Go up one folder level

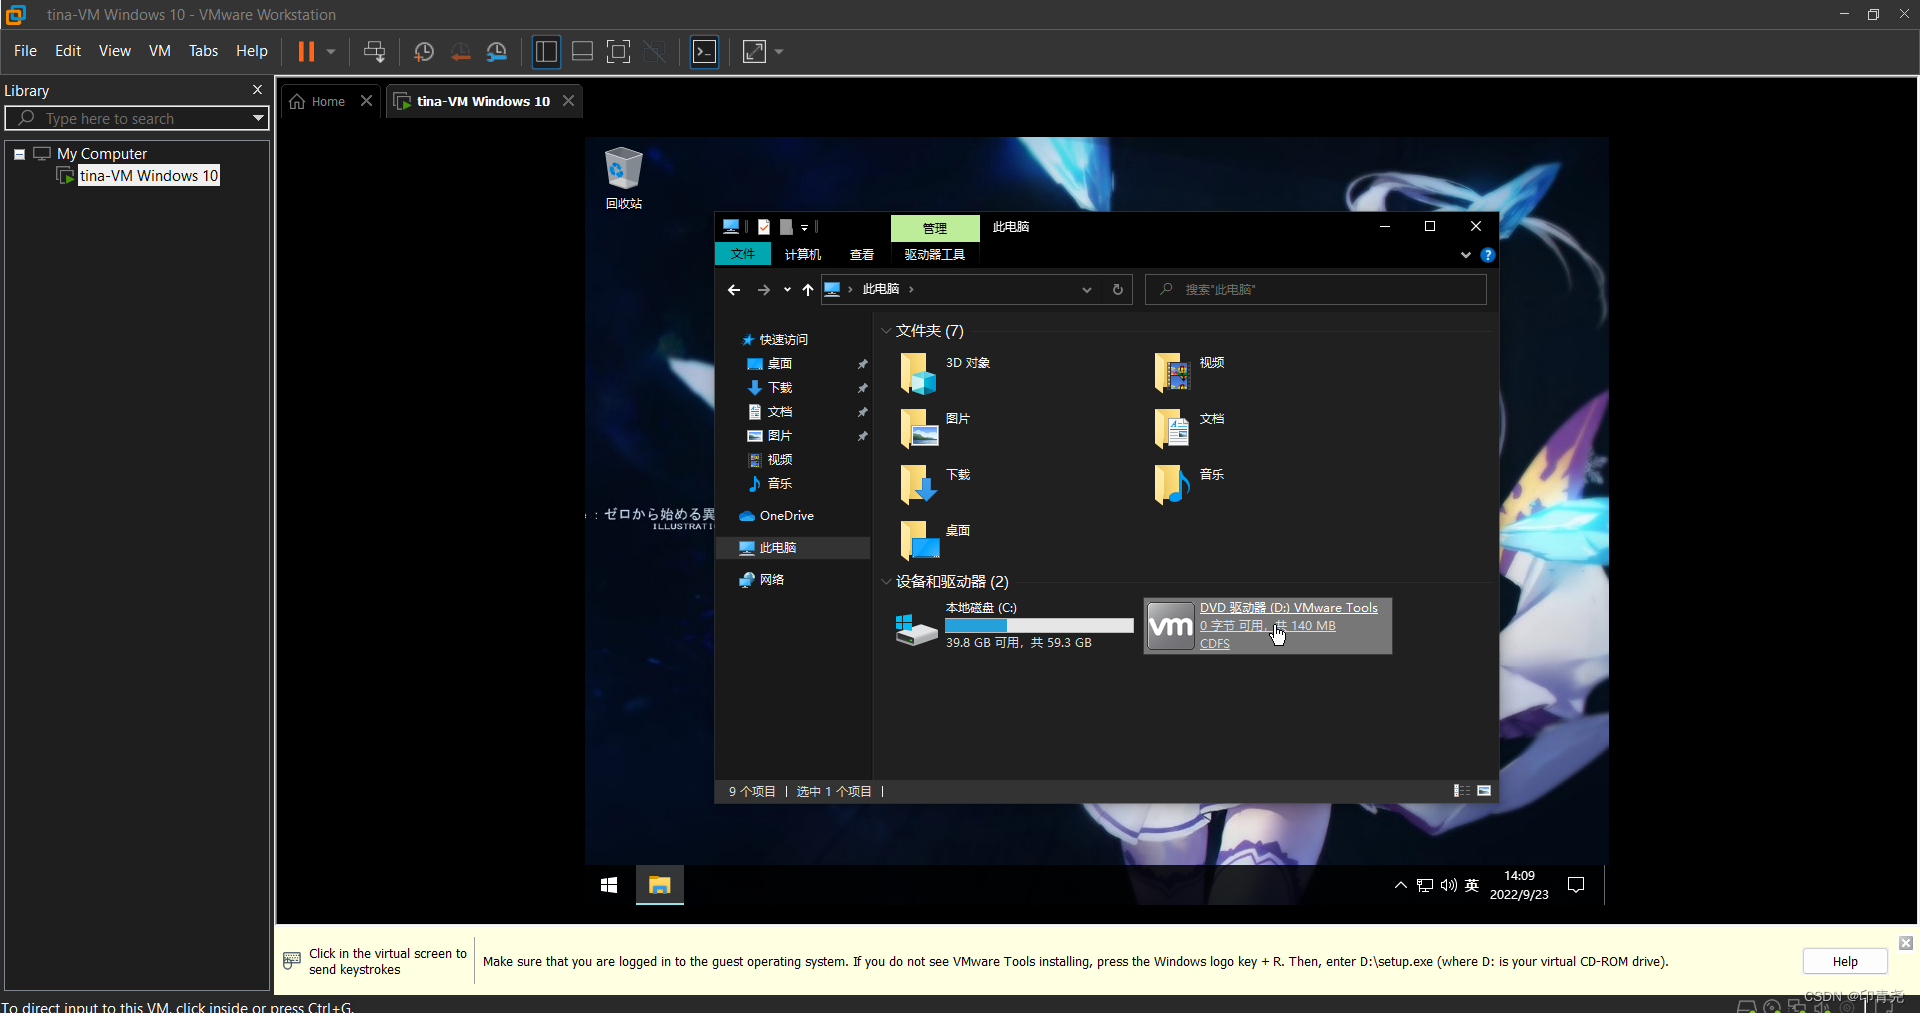click(808, 290)
